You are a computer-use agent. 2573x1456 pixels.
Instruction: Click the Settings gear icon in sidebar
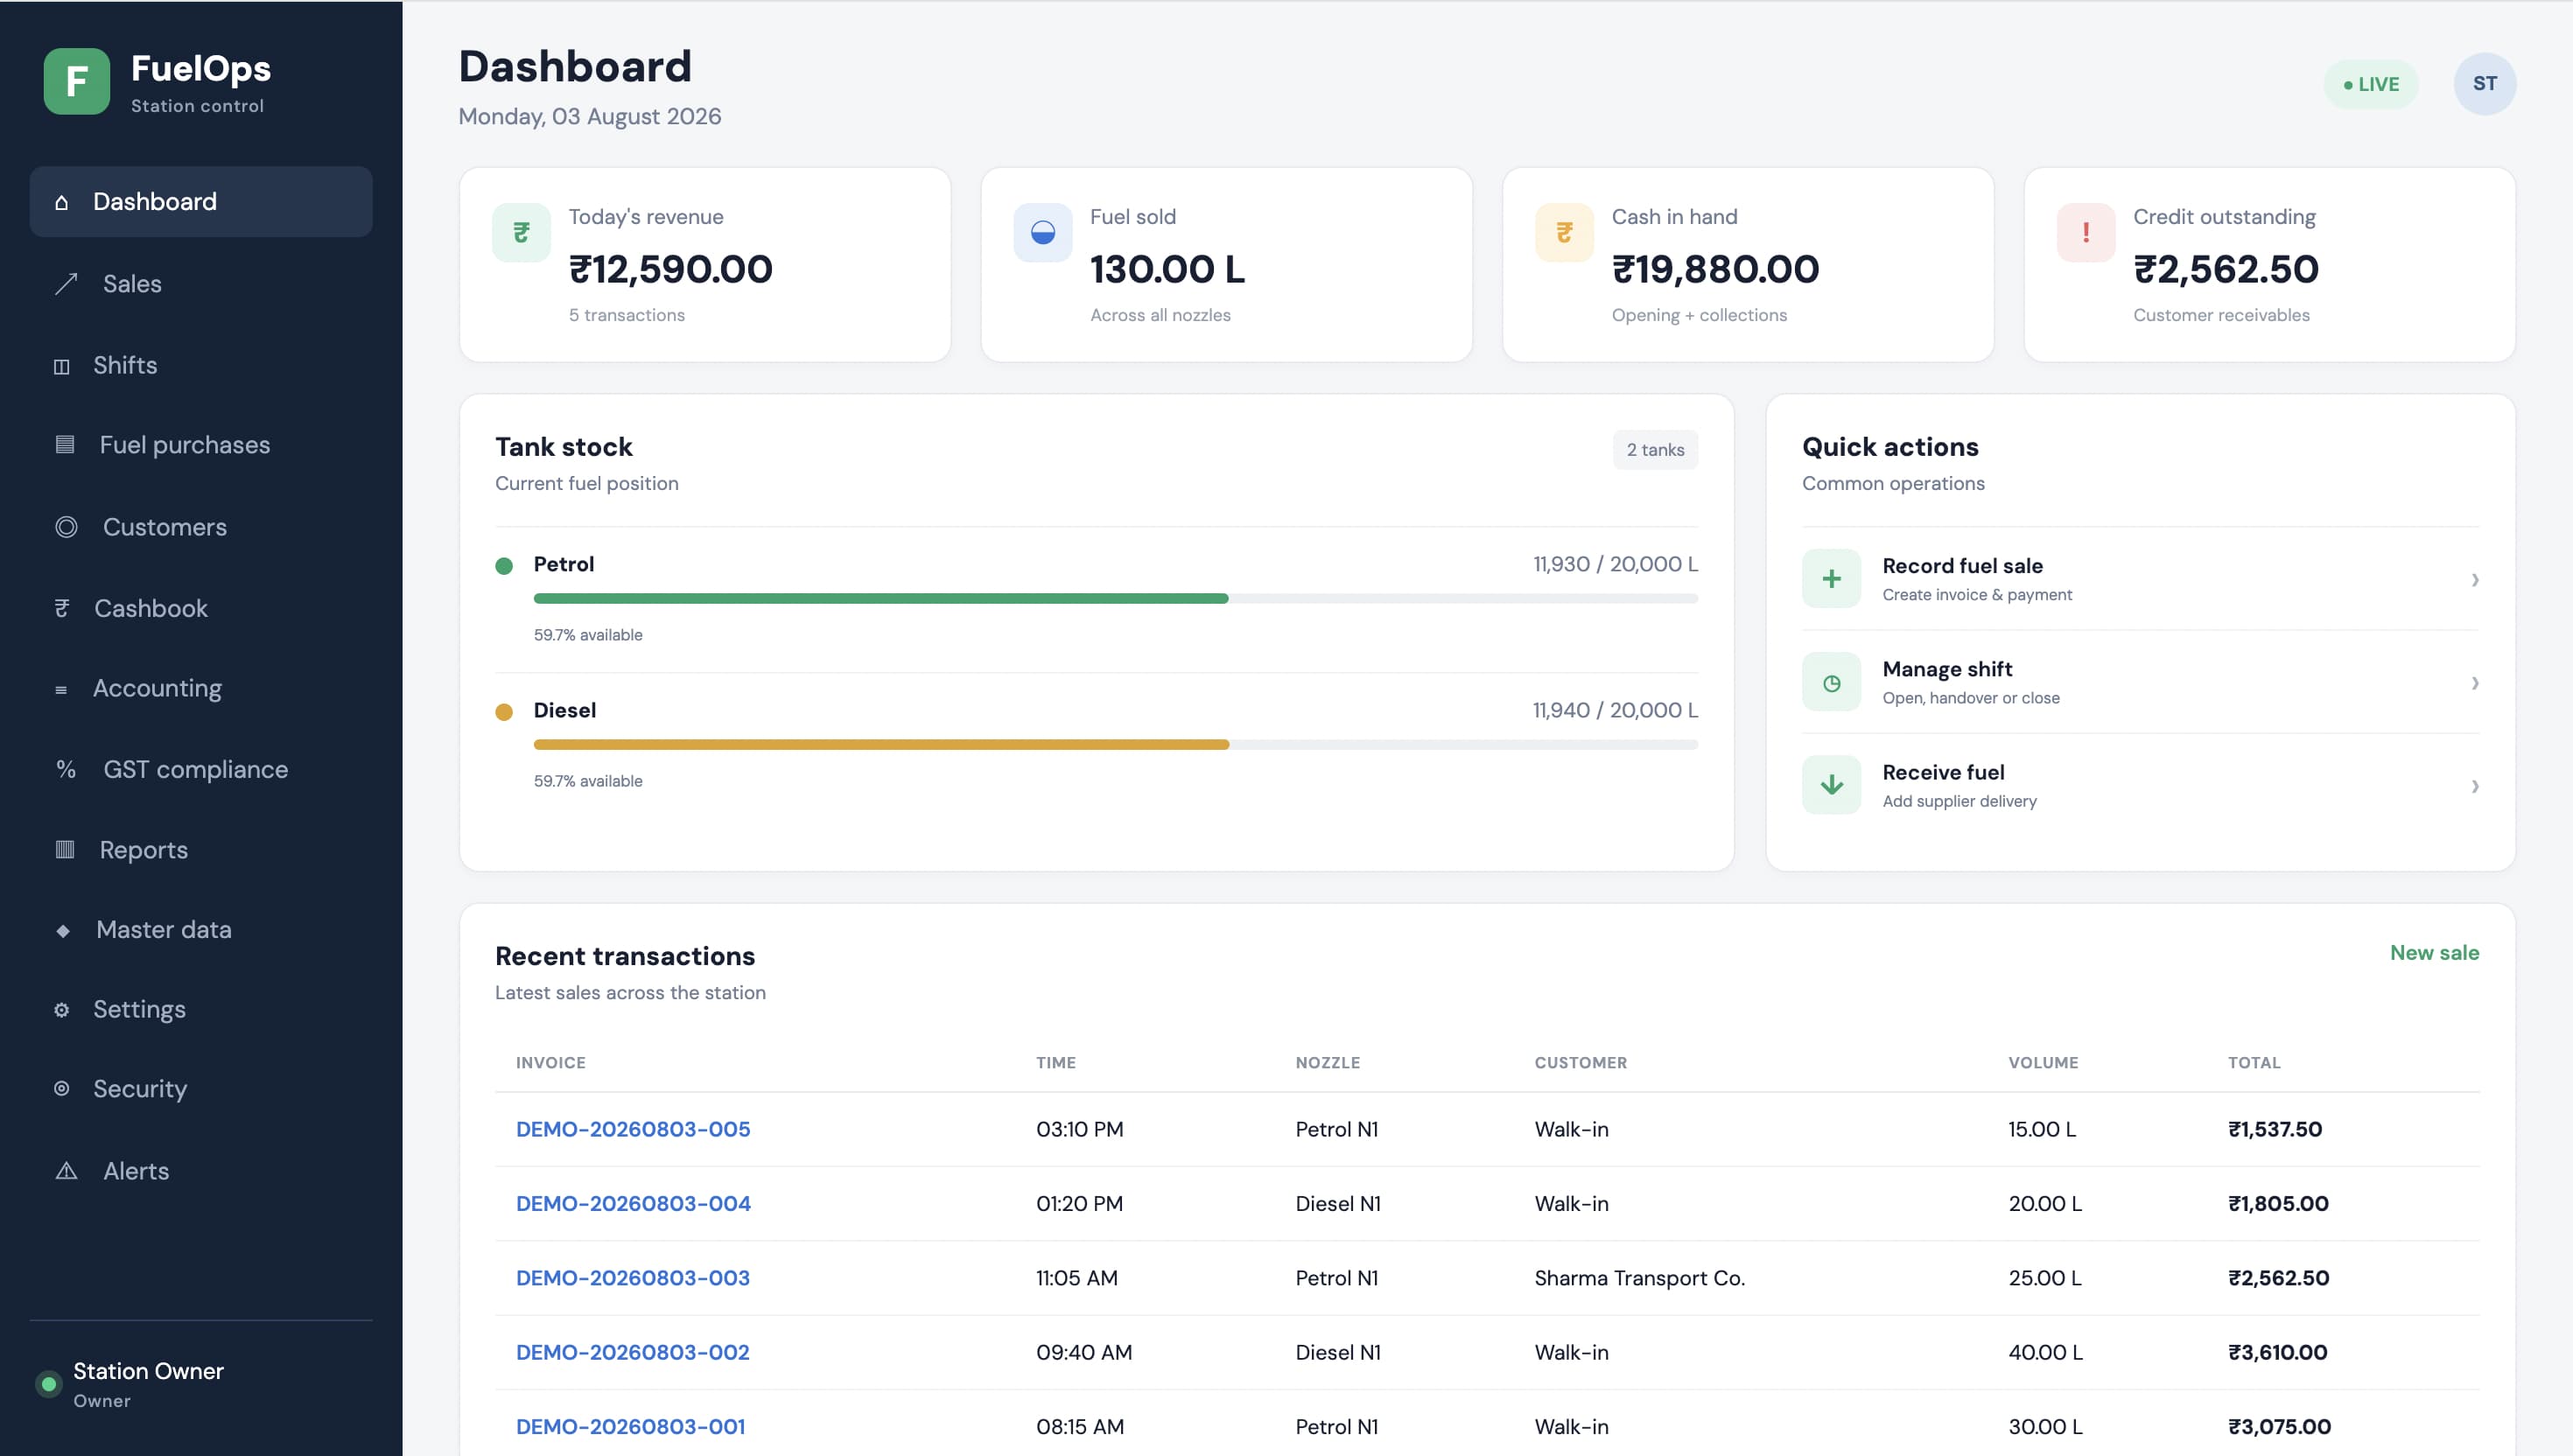(x=62, y=1010)
